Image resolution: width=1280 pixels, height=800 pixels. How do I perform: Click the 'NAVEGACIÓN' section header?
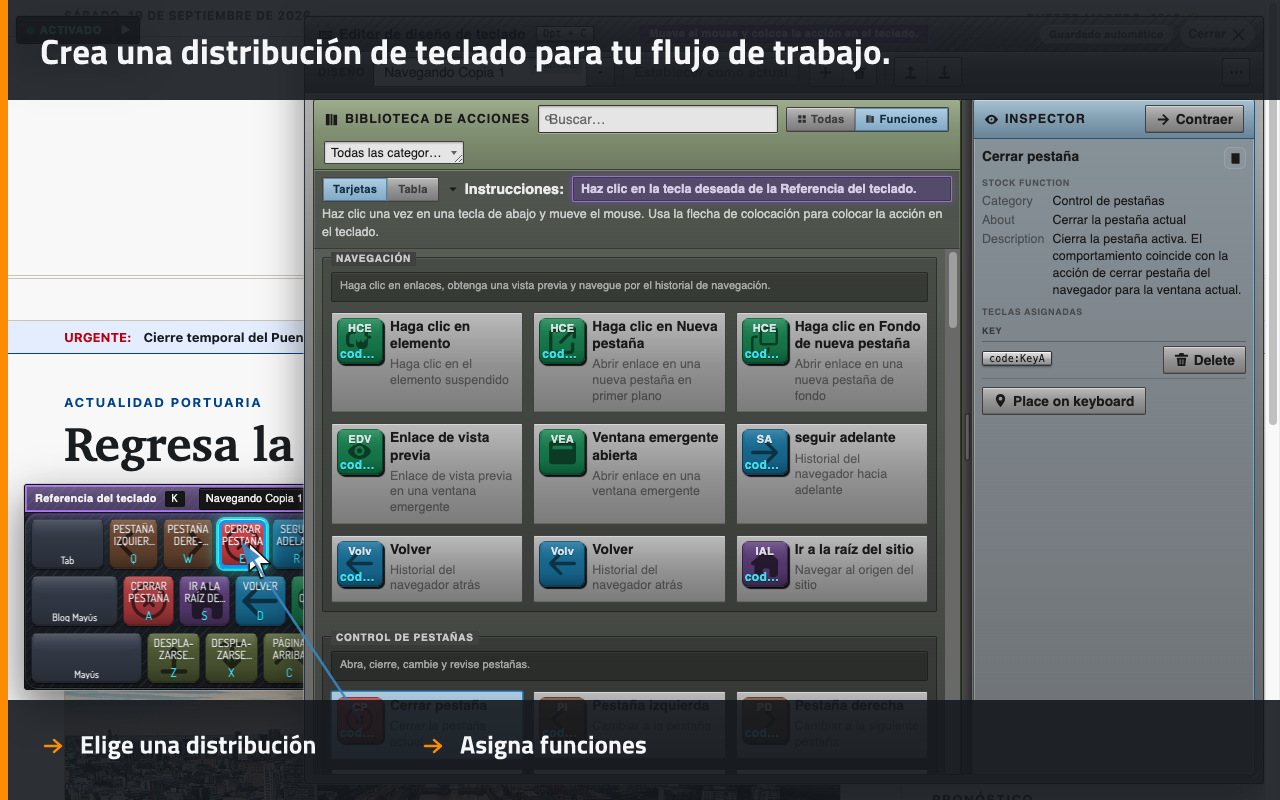[373, 258]
